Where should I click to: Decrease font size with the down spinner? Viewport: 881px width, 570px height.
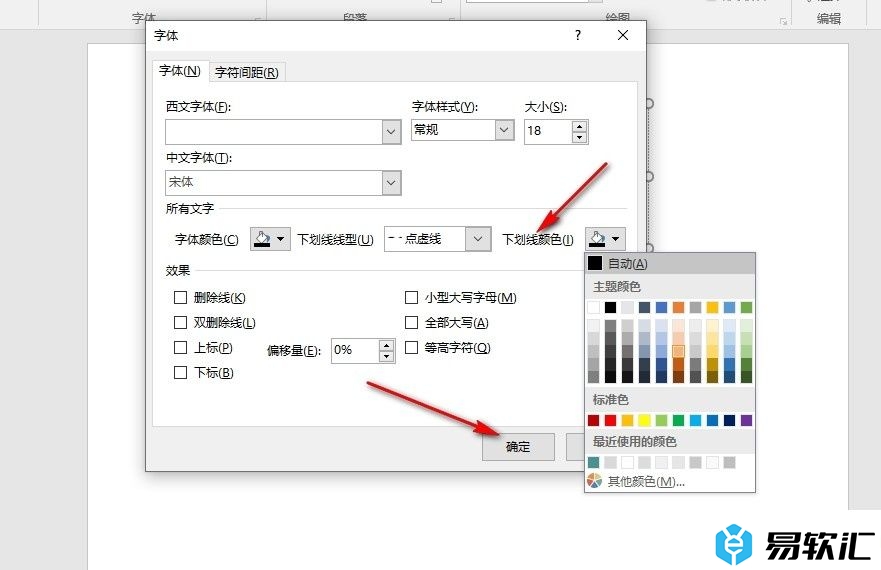pyautogui.click(x=579, y=138)
